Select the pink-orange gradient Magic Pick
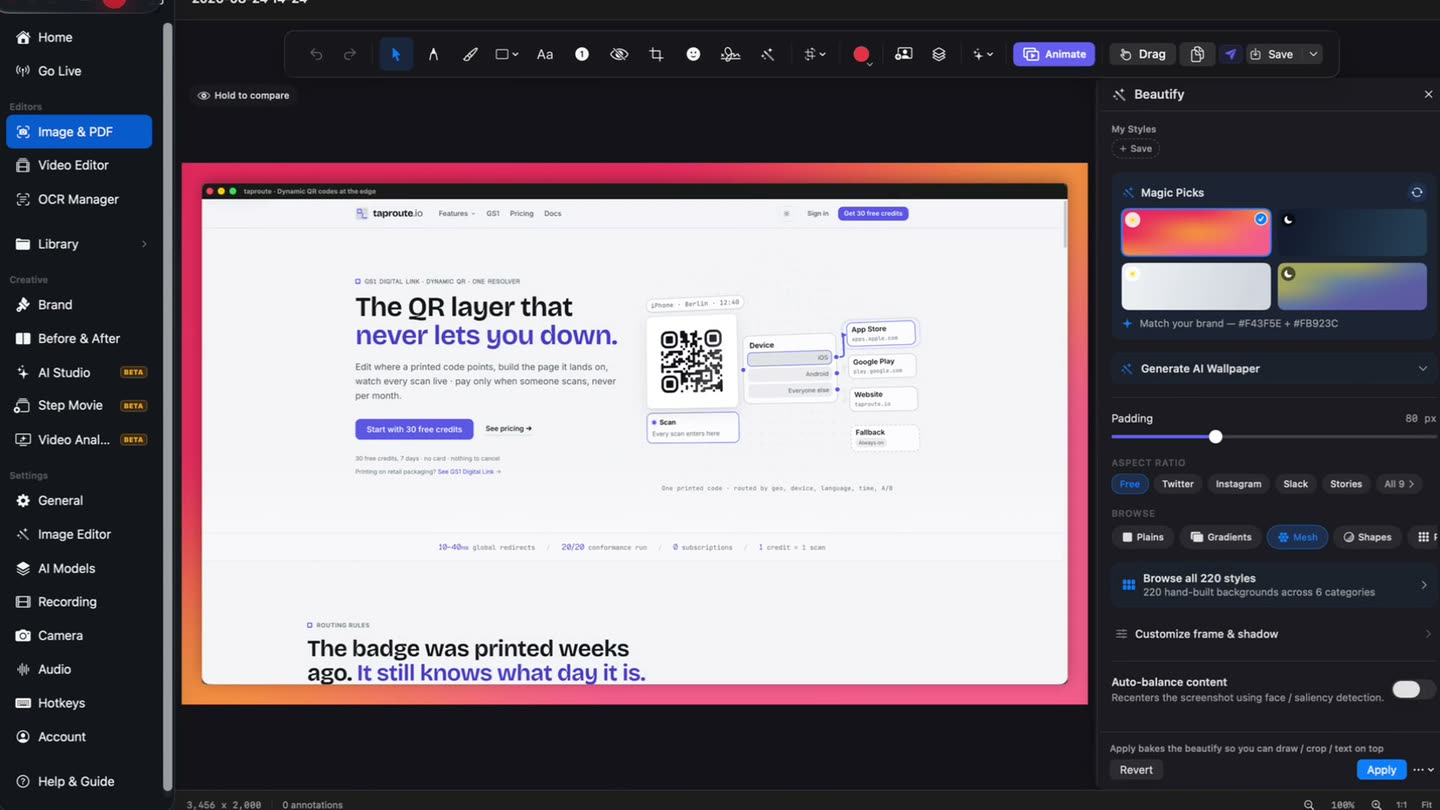This screenshot has height=810, width=1440. [x=1196, y=233]
